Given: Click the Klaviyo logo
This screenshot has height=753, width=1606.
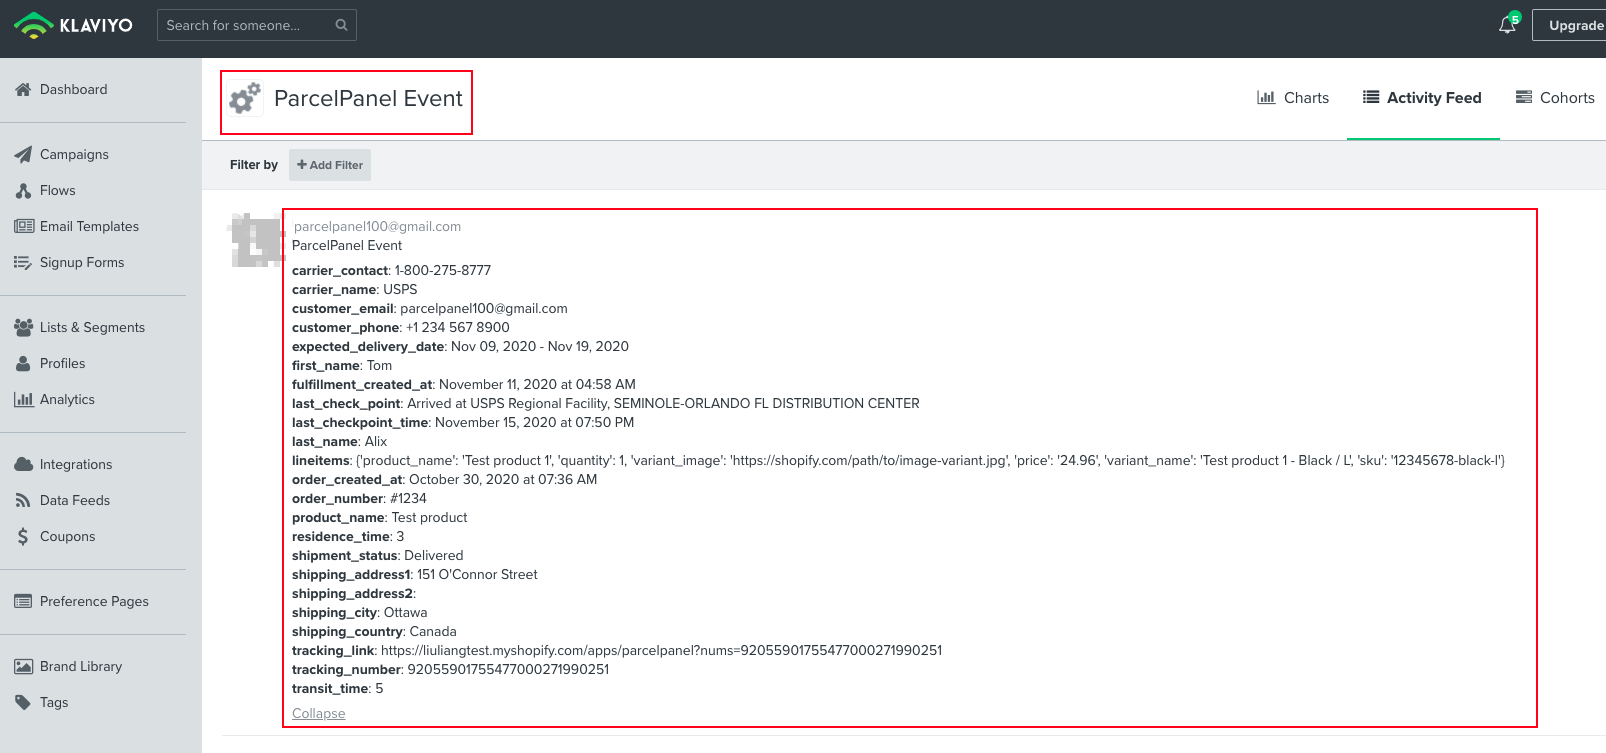Looking at the screenshot, I should point(73,25).
